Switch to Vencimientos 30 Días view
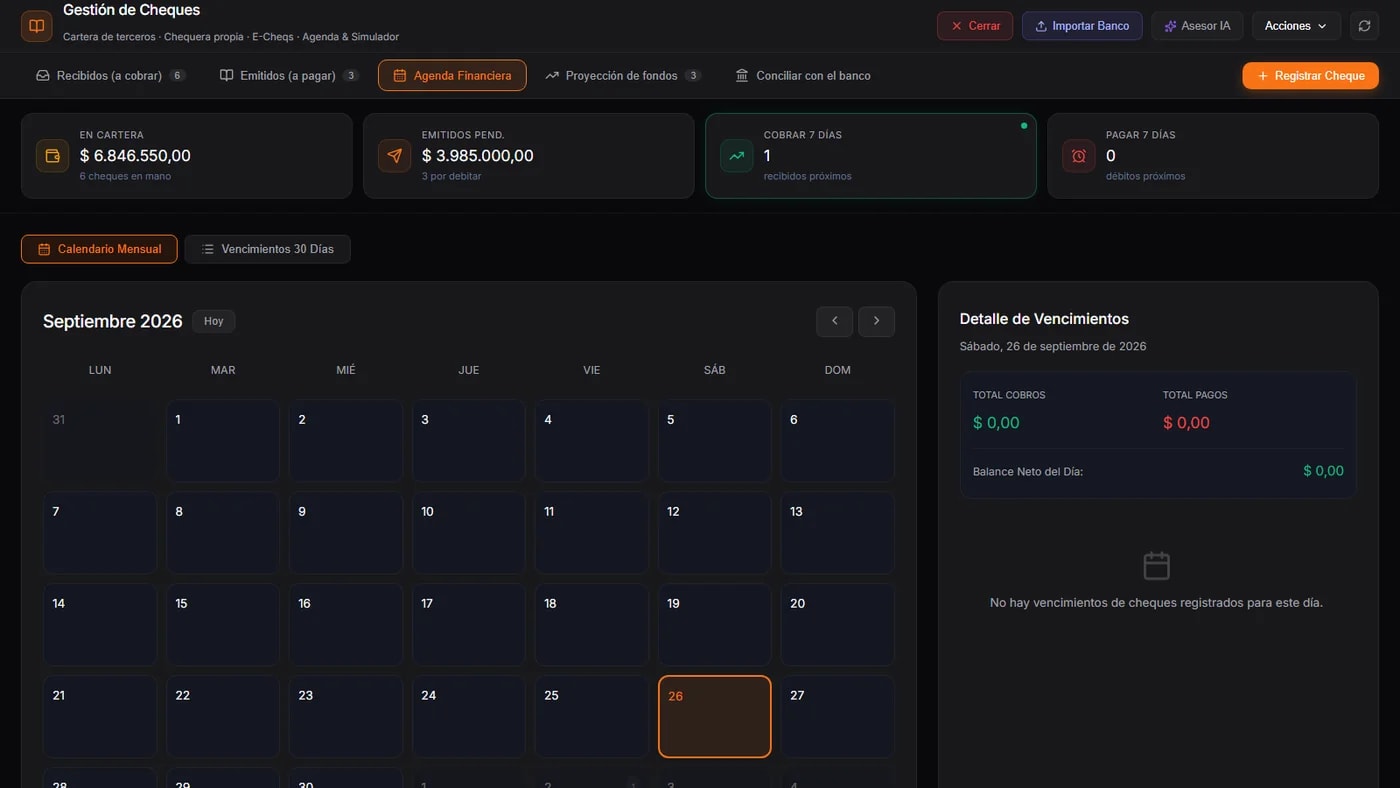The height and width of the screenshot is (788, 1400). [x=267, y=249]
